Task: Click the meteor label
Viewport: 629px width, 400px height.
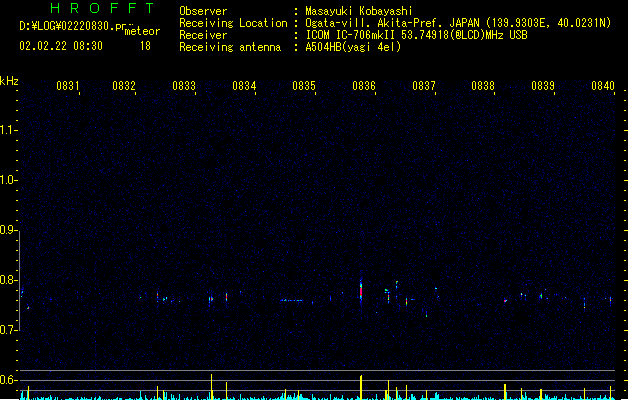Action: point(142,31)
